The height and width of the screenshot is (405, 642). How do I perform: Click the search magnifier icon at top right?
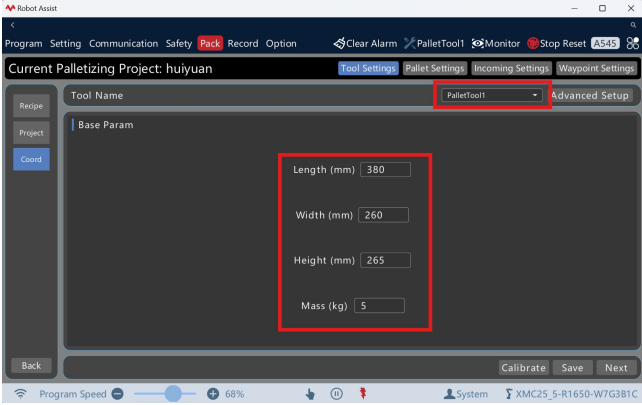pyautogui.click(x=633, y=25)
